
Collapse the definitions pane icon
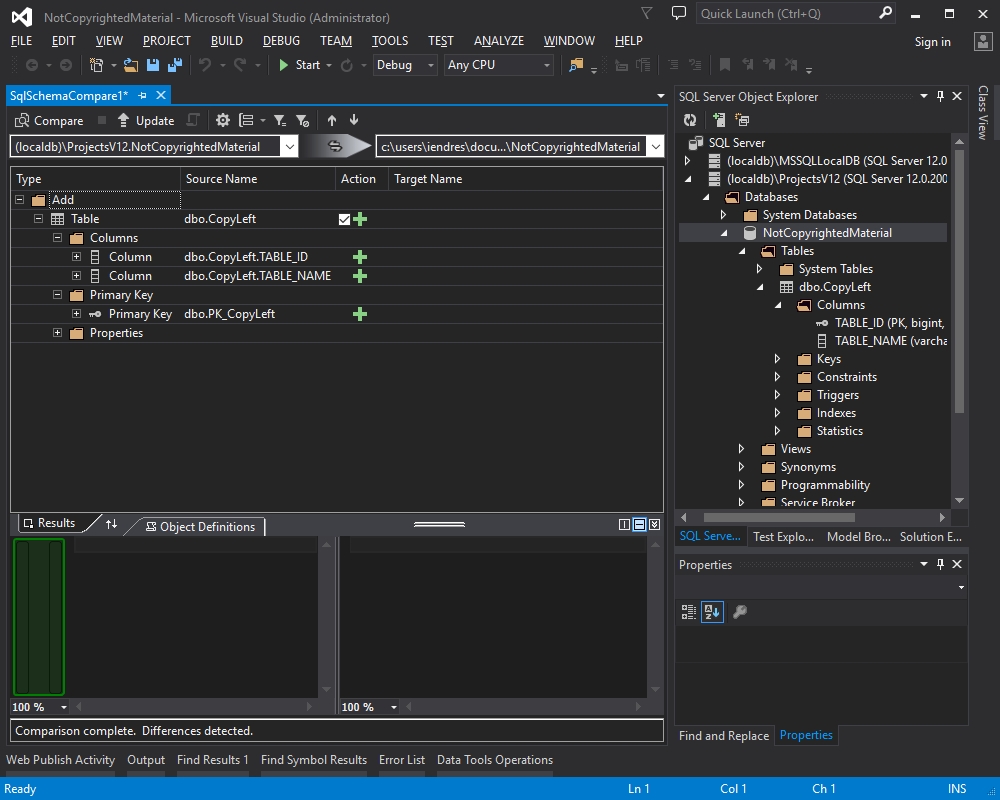[654, 524]
